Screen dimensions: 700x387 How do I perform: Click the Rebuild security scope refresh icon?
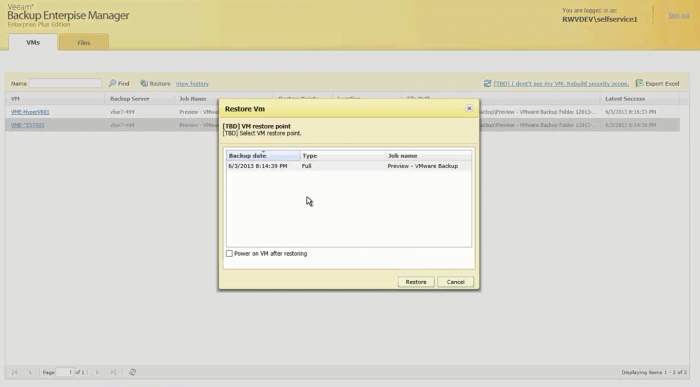pyautogui.click(x=487, y=83)
